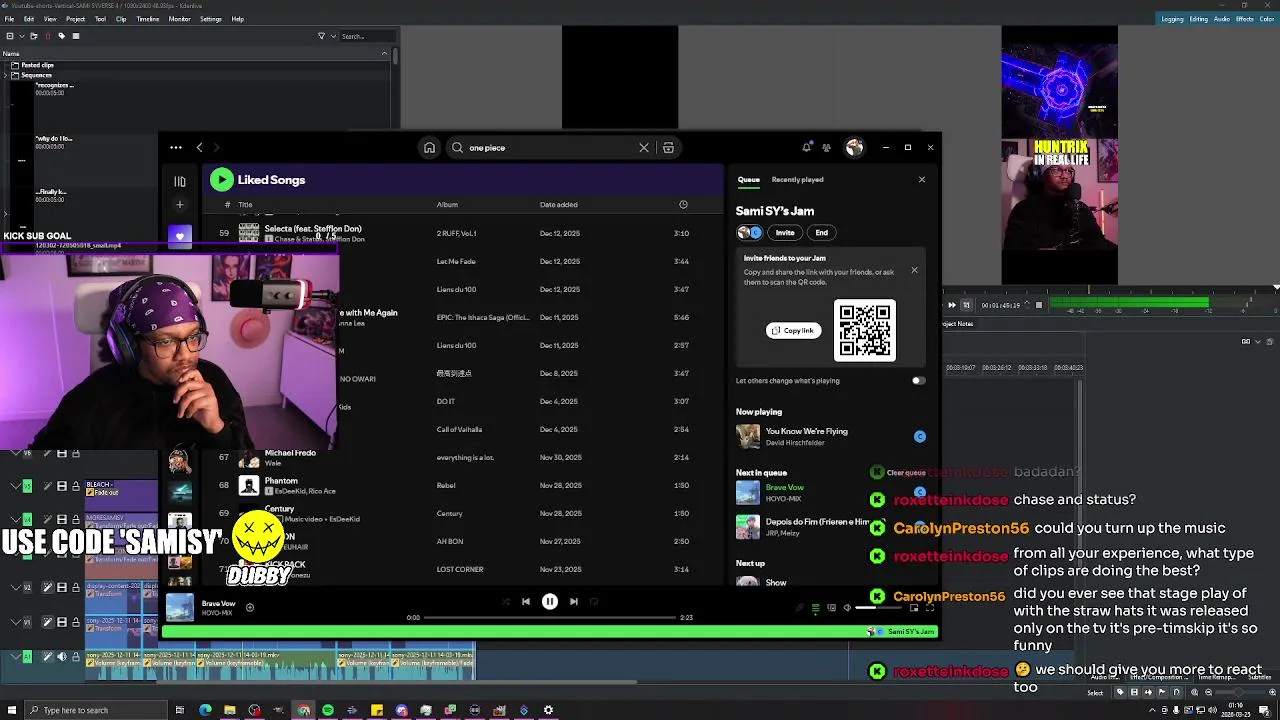Open Microsoft Edge from taskbar

point(205,711)
